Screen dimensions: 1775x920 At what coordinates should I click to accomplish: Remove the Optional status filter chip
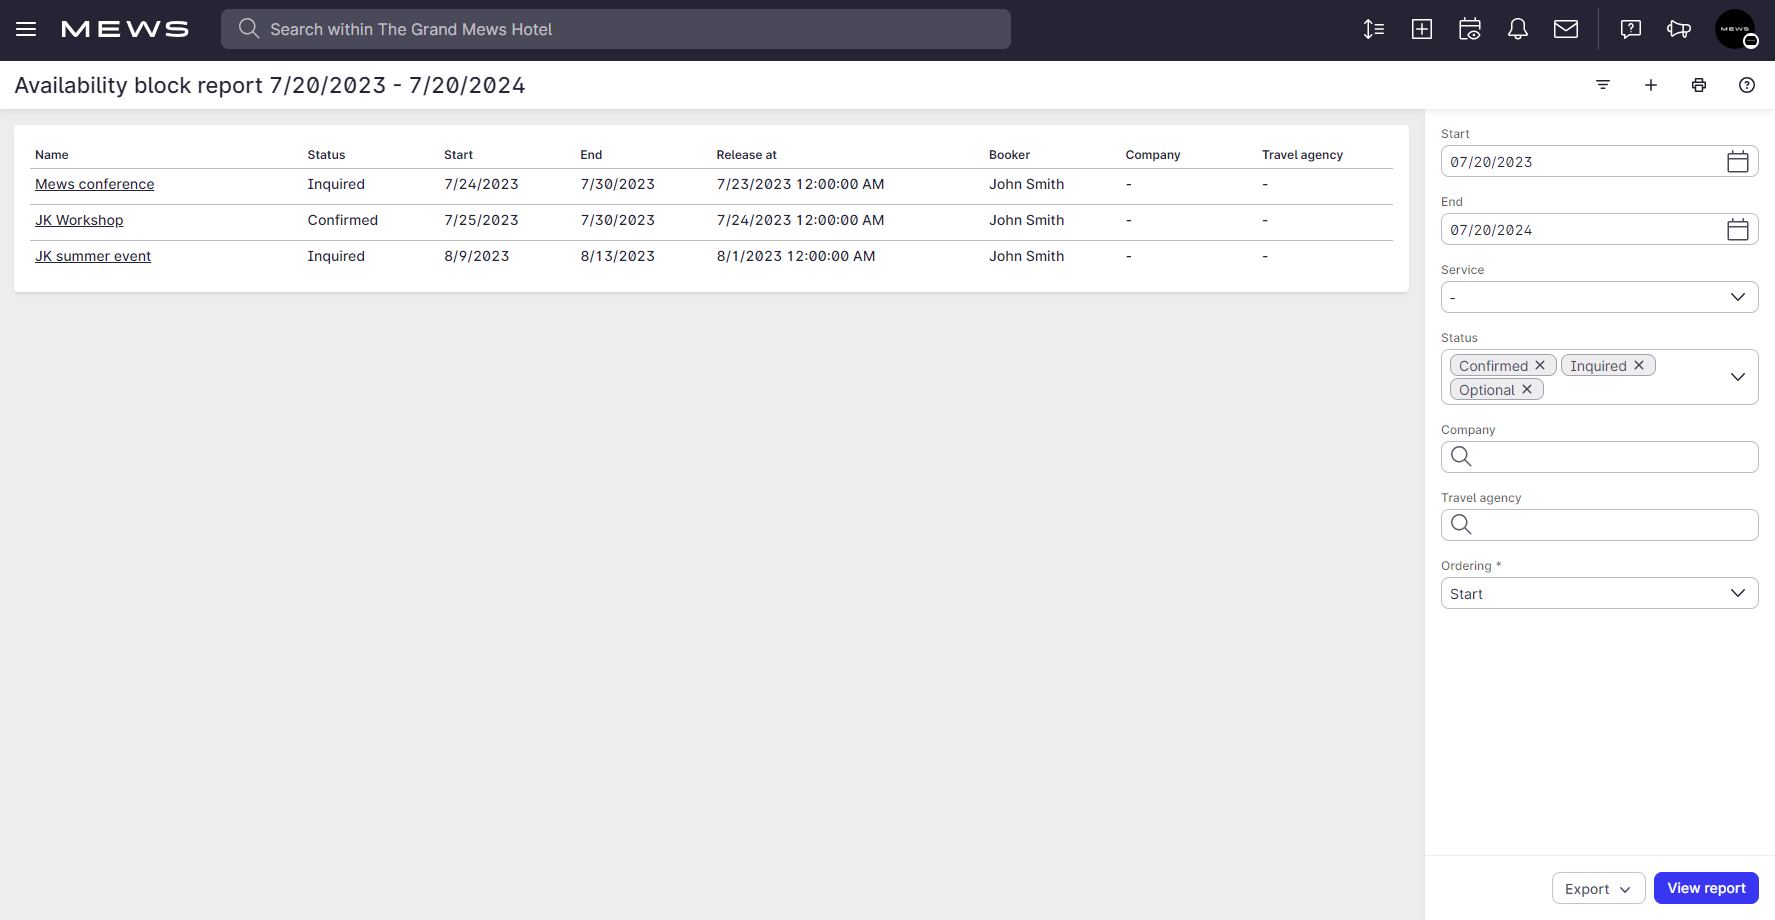point(1527,389)
